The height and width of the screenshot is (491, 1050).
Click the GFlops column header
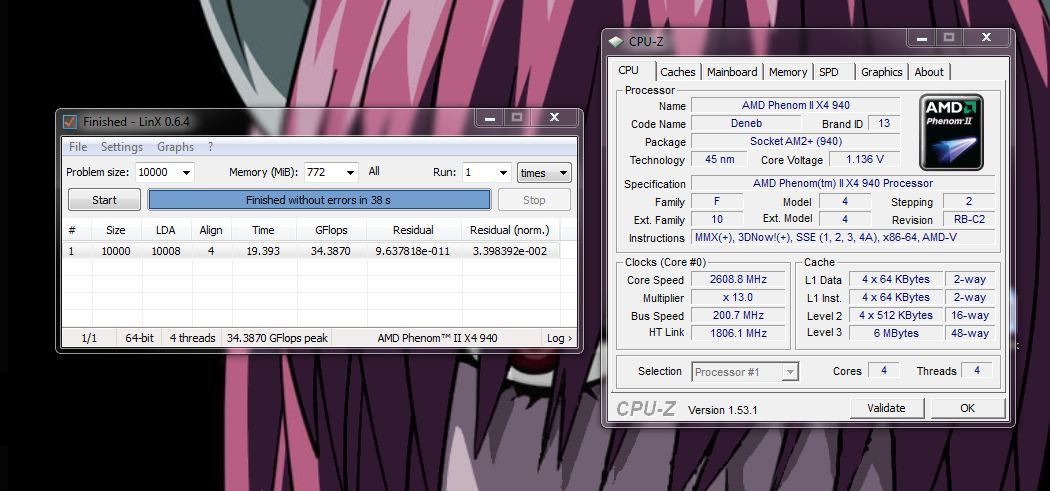point(331,230)
